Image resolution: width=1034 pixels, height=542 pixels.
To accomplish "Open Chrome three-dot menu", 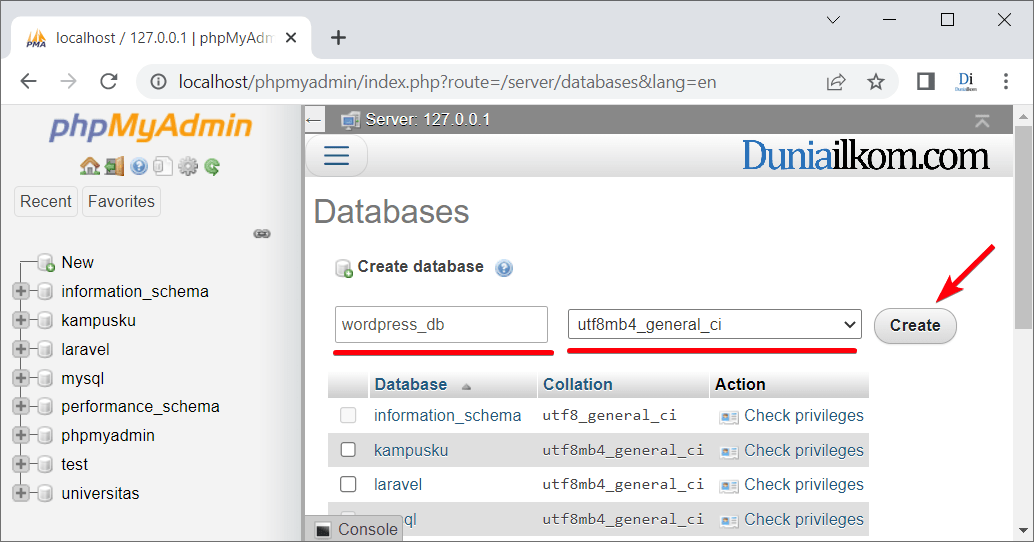I will coord(1006,81).
